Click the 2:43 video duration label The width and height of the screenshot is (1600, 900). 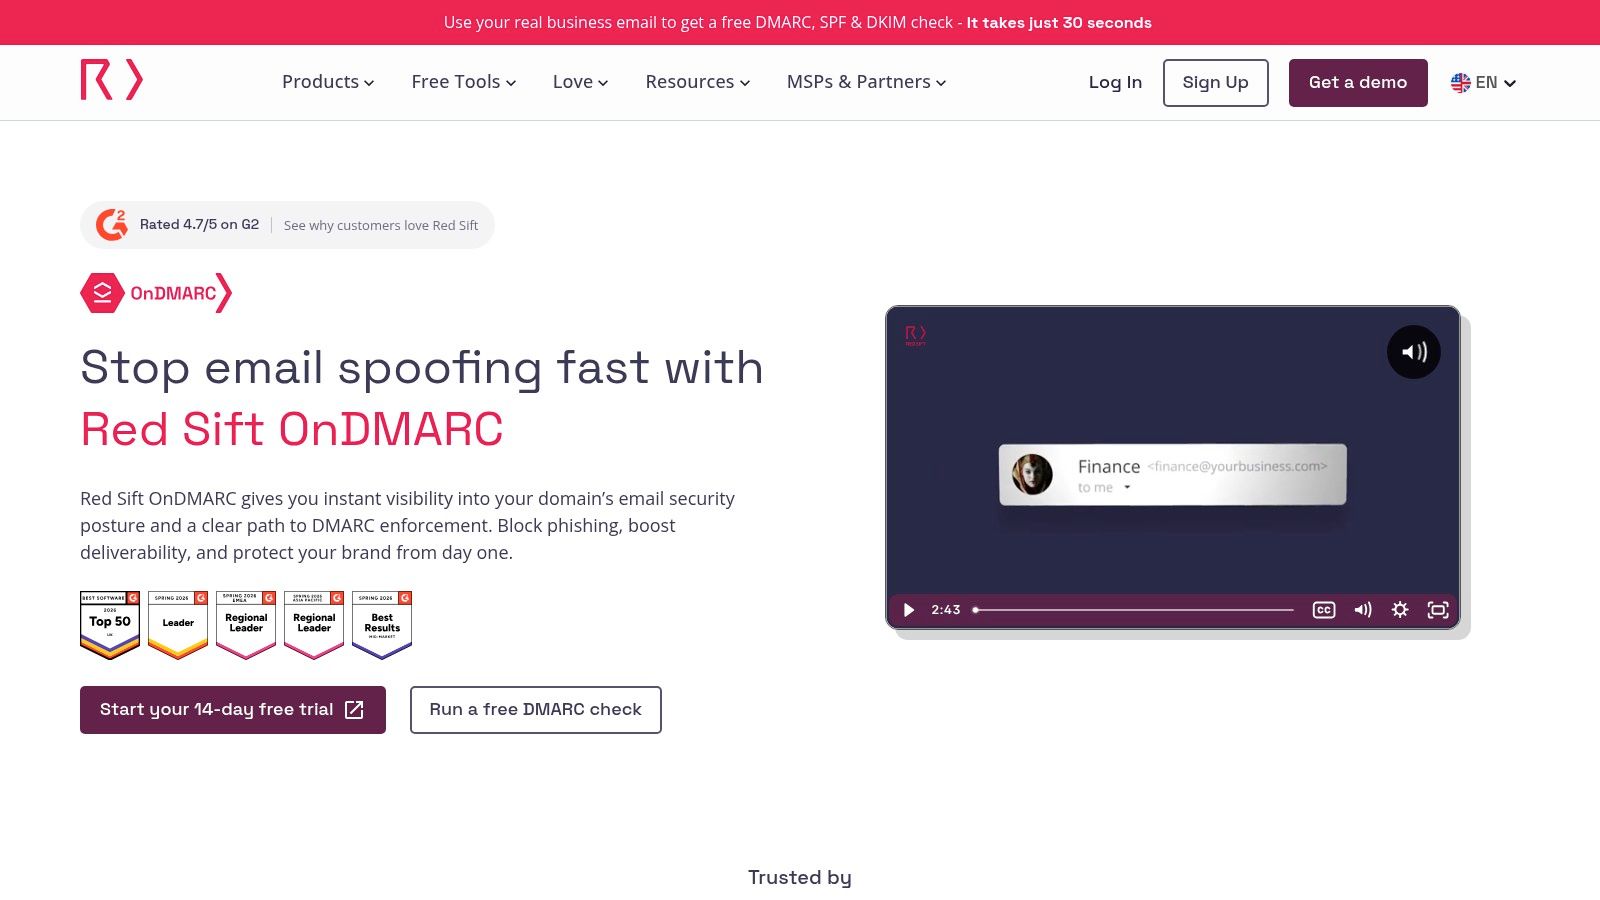click(x=945, y=609)
